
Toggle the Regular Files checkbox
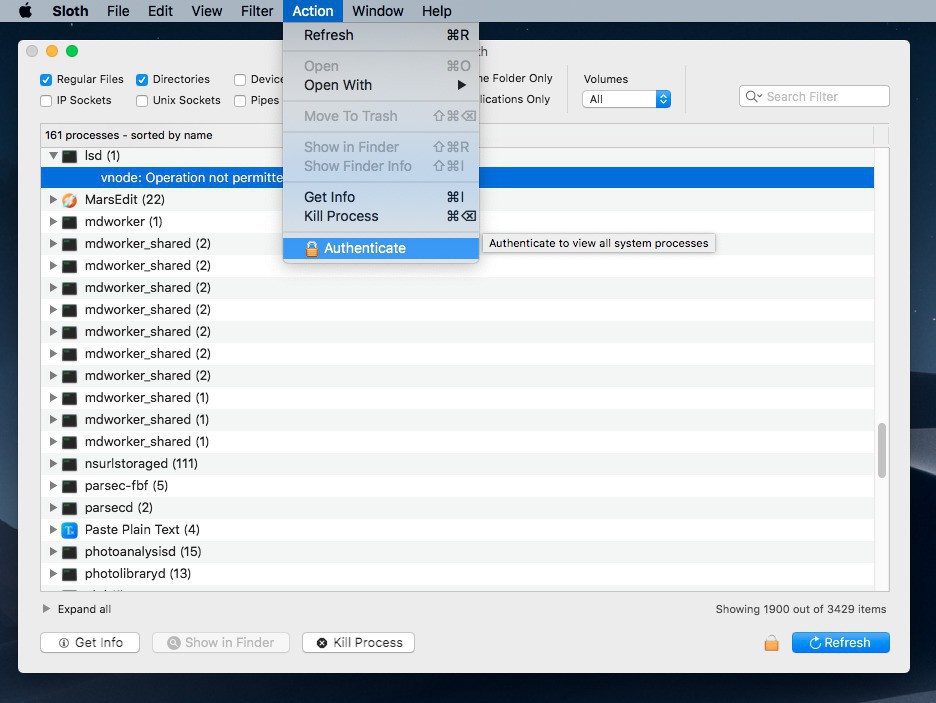[46, 79]
